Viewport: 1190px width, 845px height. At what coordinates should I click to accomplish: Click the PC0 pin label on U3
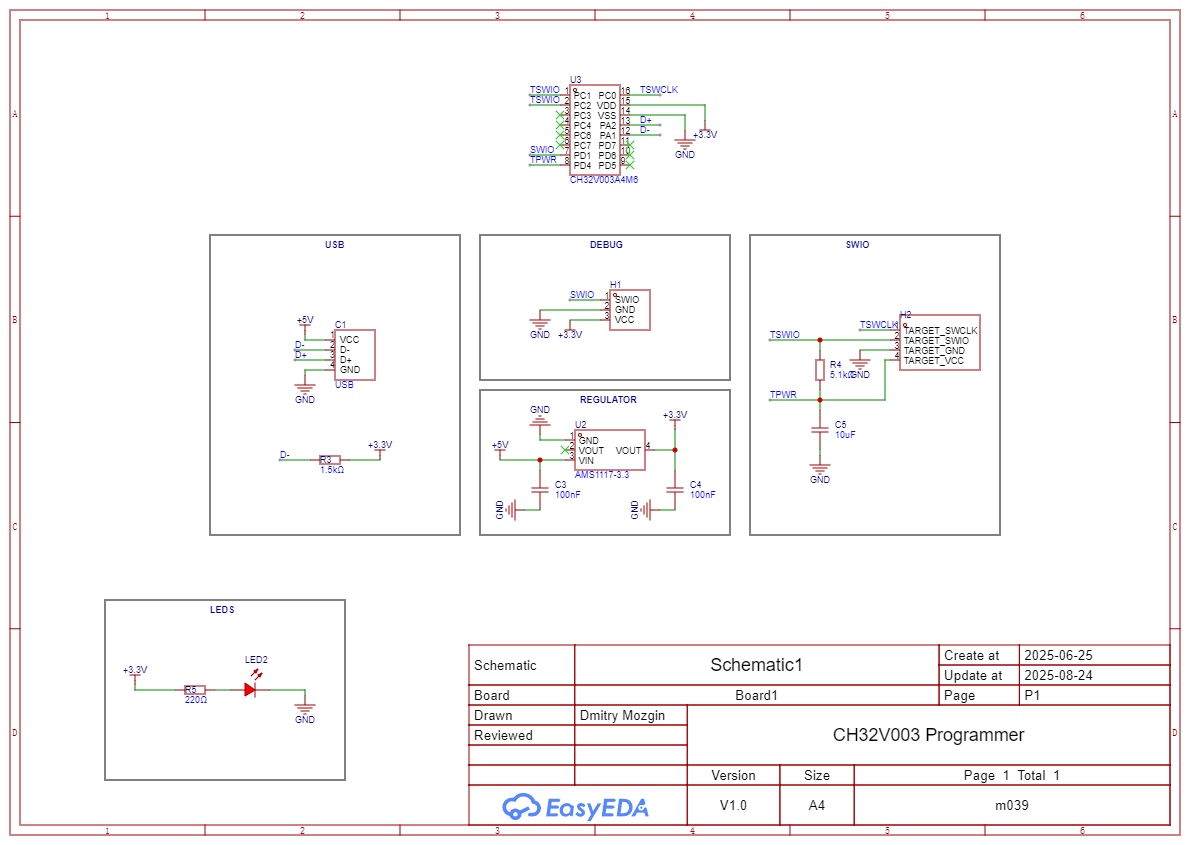coord(607,96)
